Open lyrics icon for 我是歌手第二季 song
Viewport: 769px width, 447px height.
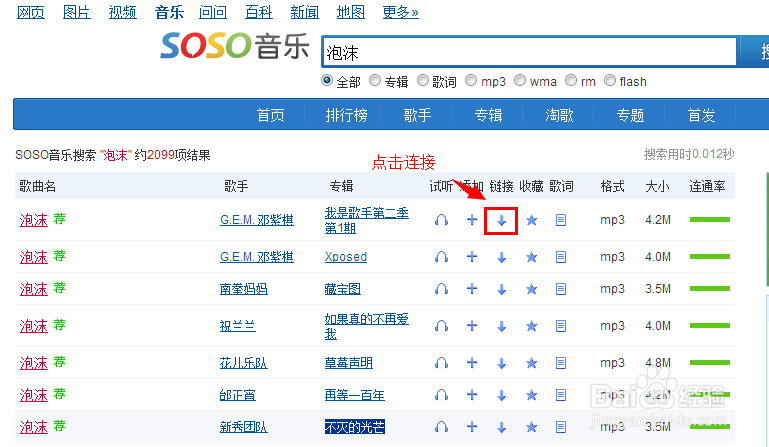tap(561, 220)
